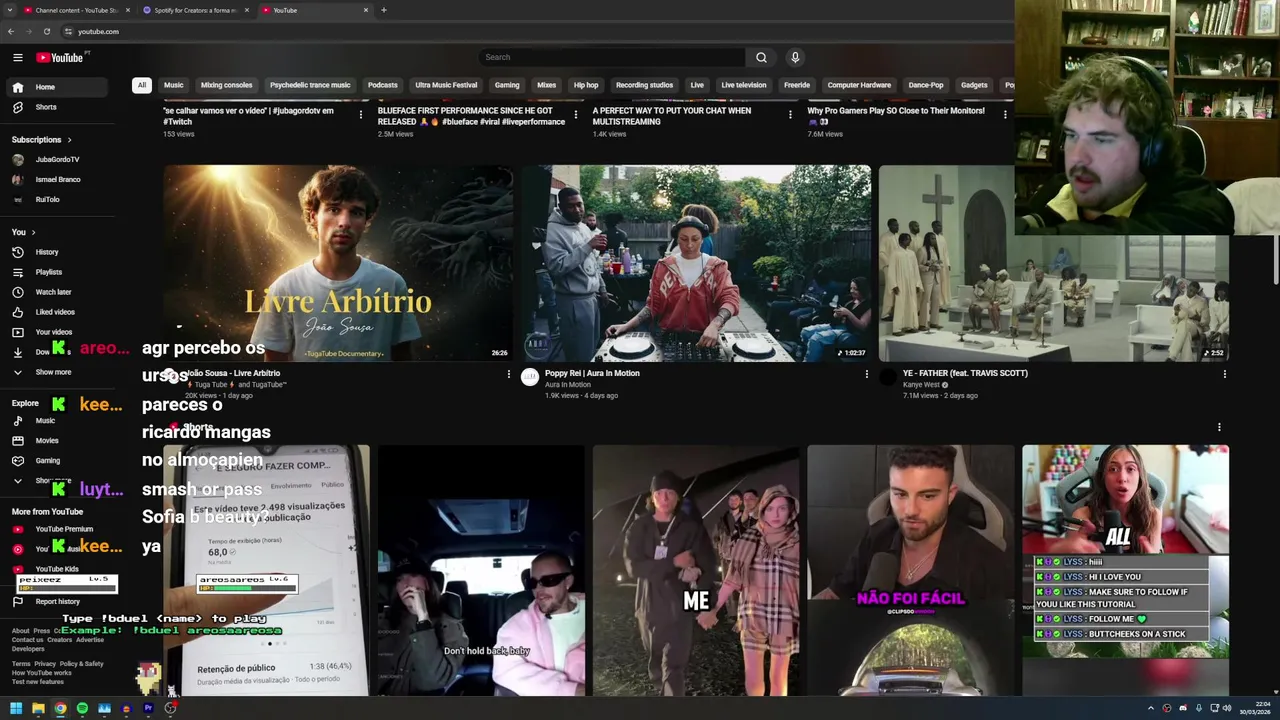The image size is (1280, 720).
Task: Switch to Spotify for Creators tab
Action: click(195, 10)
